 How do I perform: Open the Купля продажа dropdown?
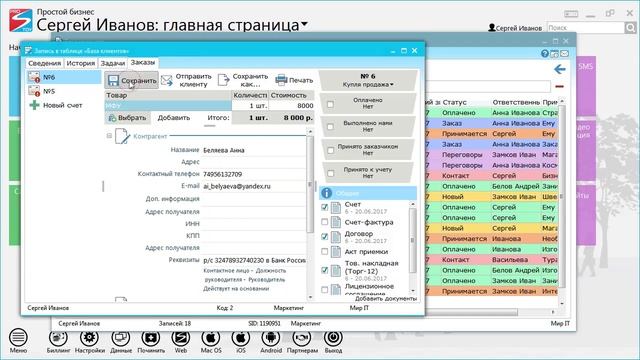tap(368, 84)
